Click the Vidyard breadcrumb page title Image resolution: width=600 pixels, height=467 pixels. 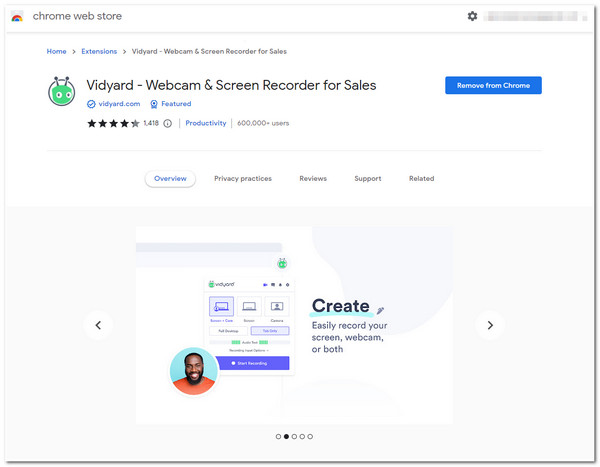click(x=209, y=51)
